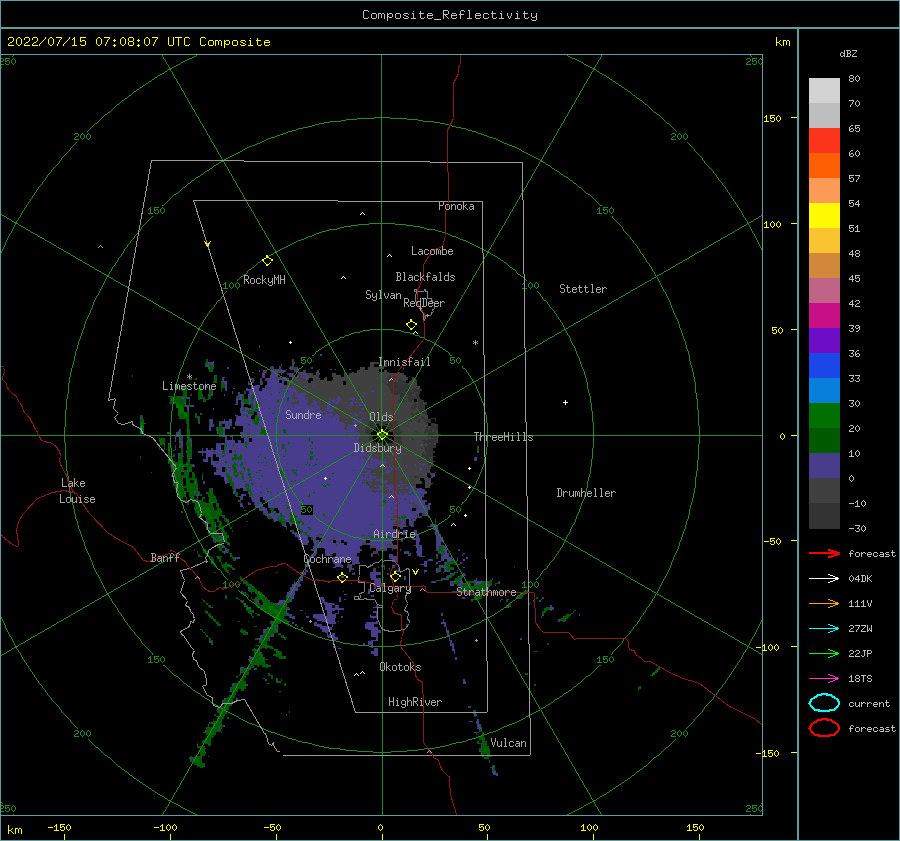Click the km unit label at top right
This screenshot has height=841, width=900.
coord(782,42)
